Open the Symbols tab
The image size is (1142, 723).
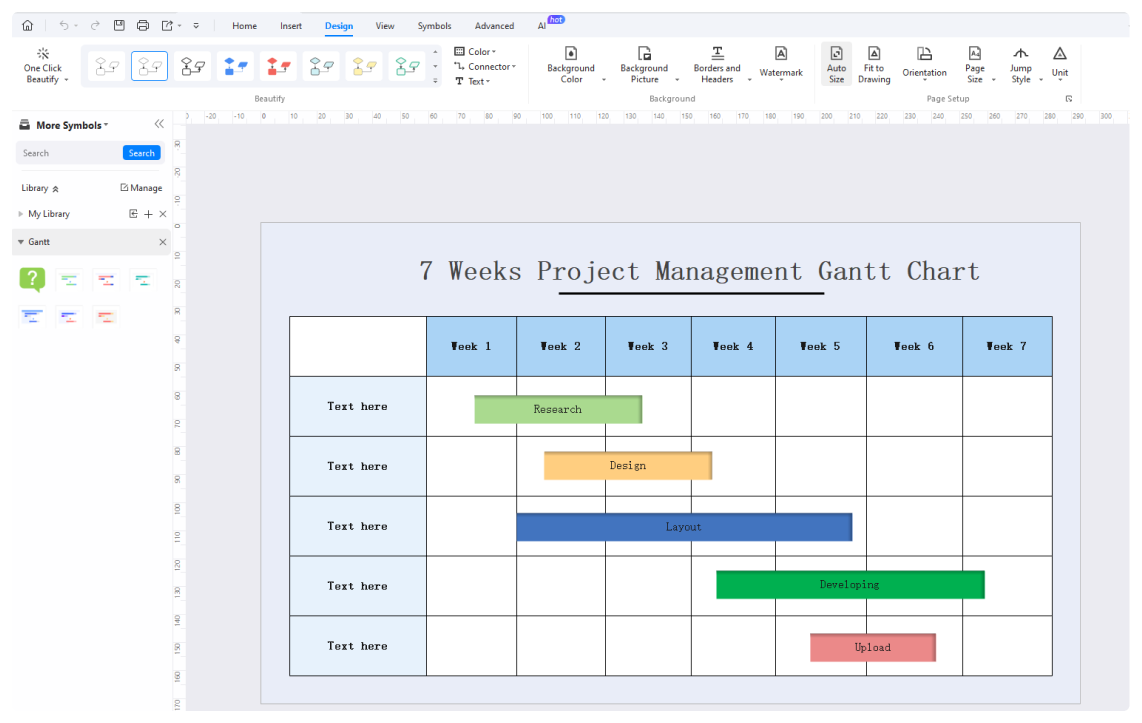coord(434,25)
